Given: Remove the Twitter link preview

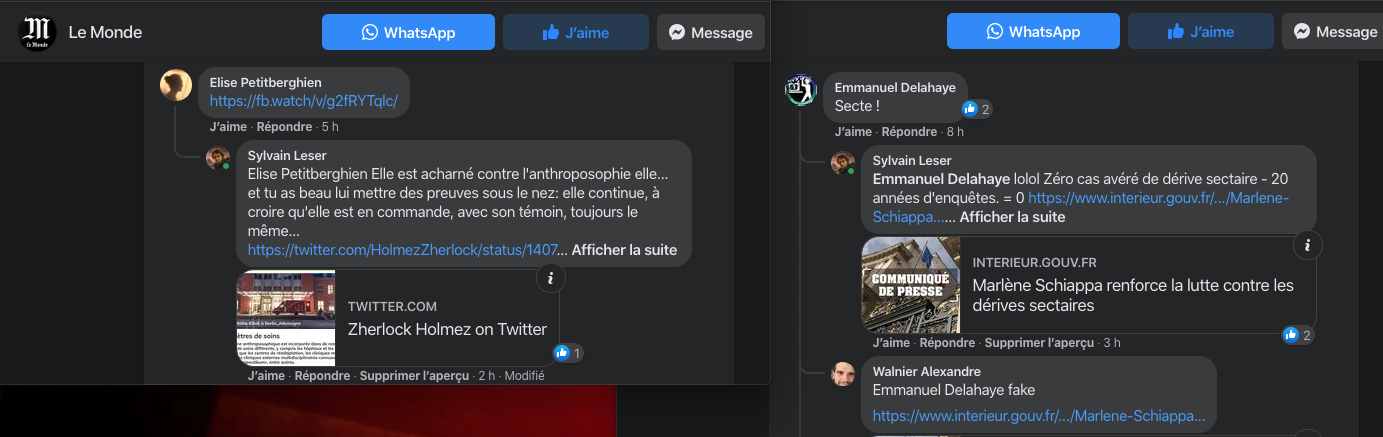Looking at the screenshot, I should pos(414,376).
